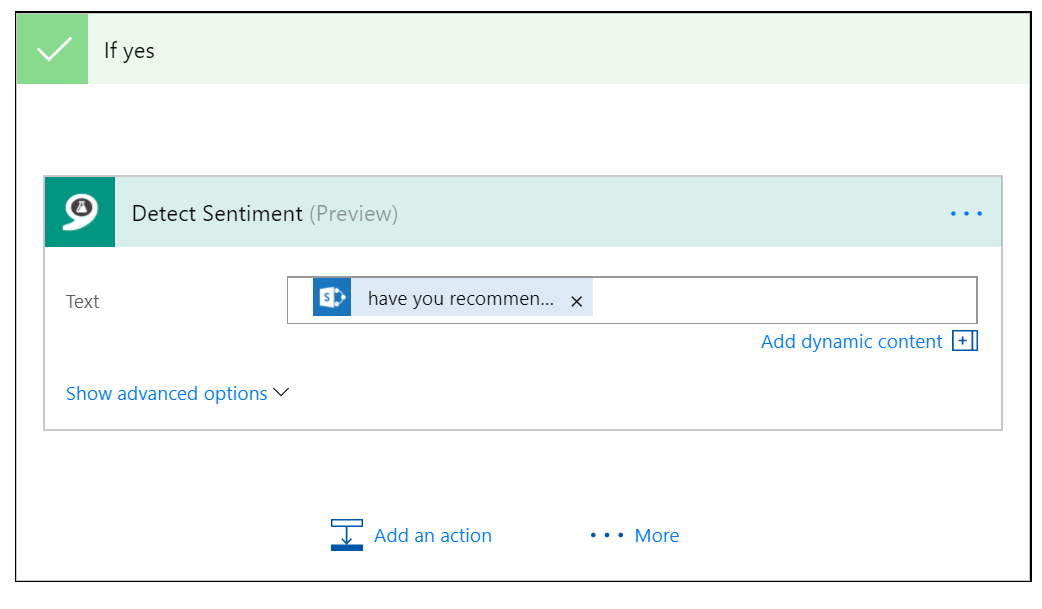The image size is (1042, 609).
Task: Open the More options link
Action: pos(657,536)
